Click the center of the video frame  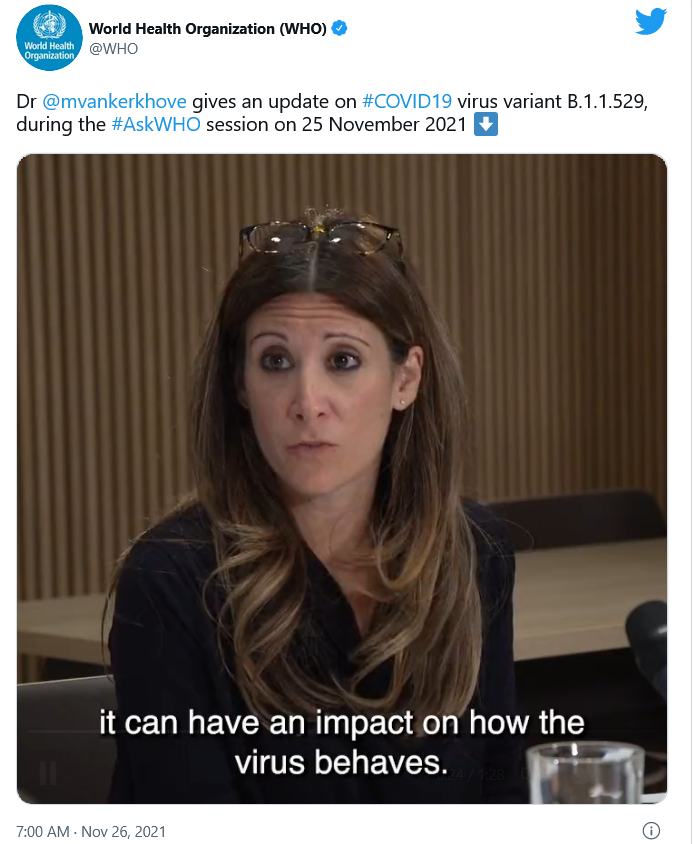pos(342,479)
